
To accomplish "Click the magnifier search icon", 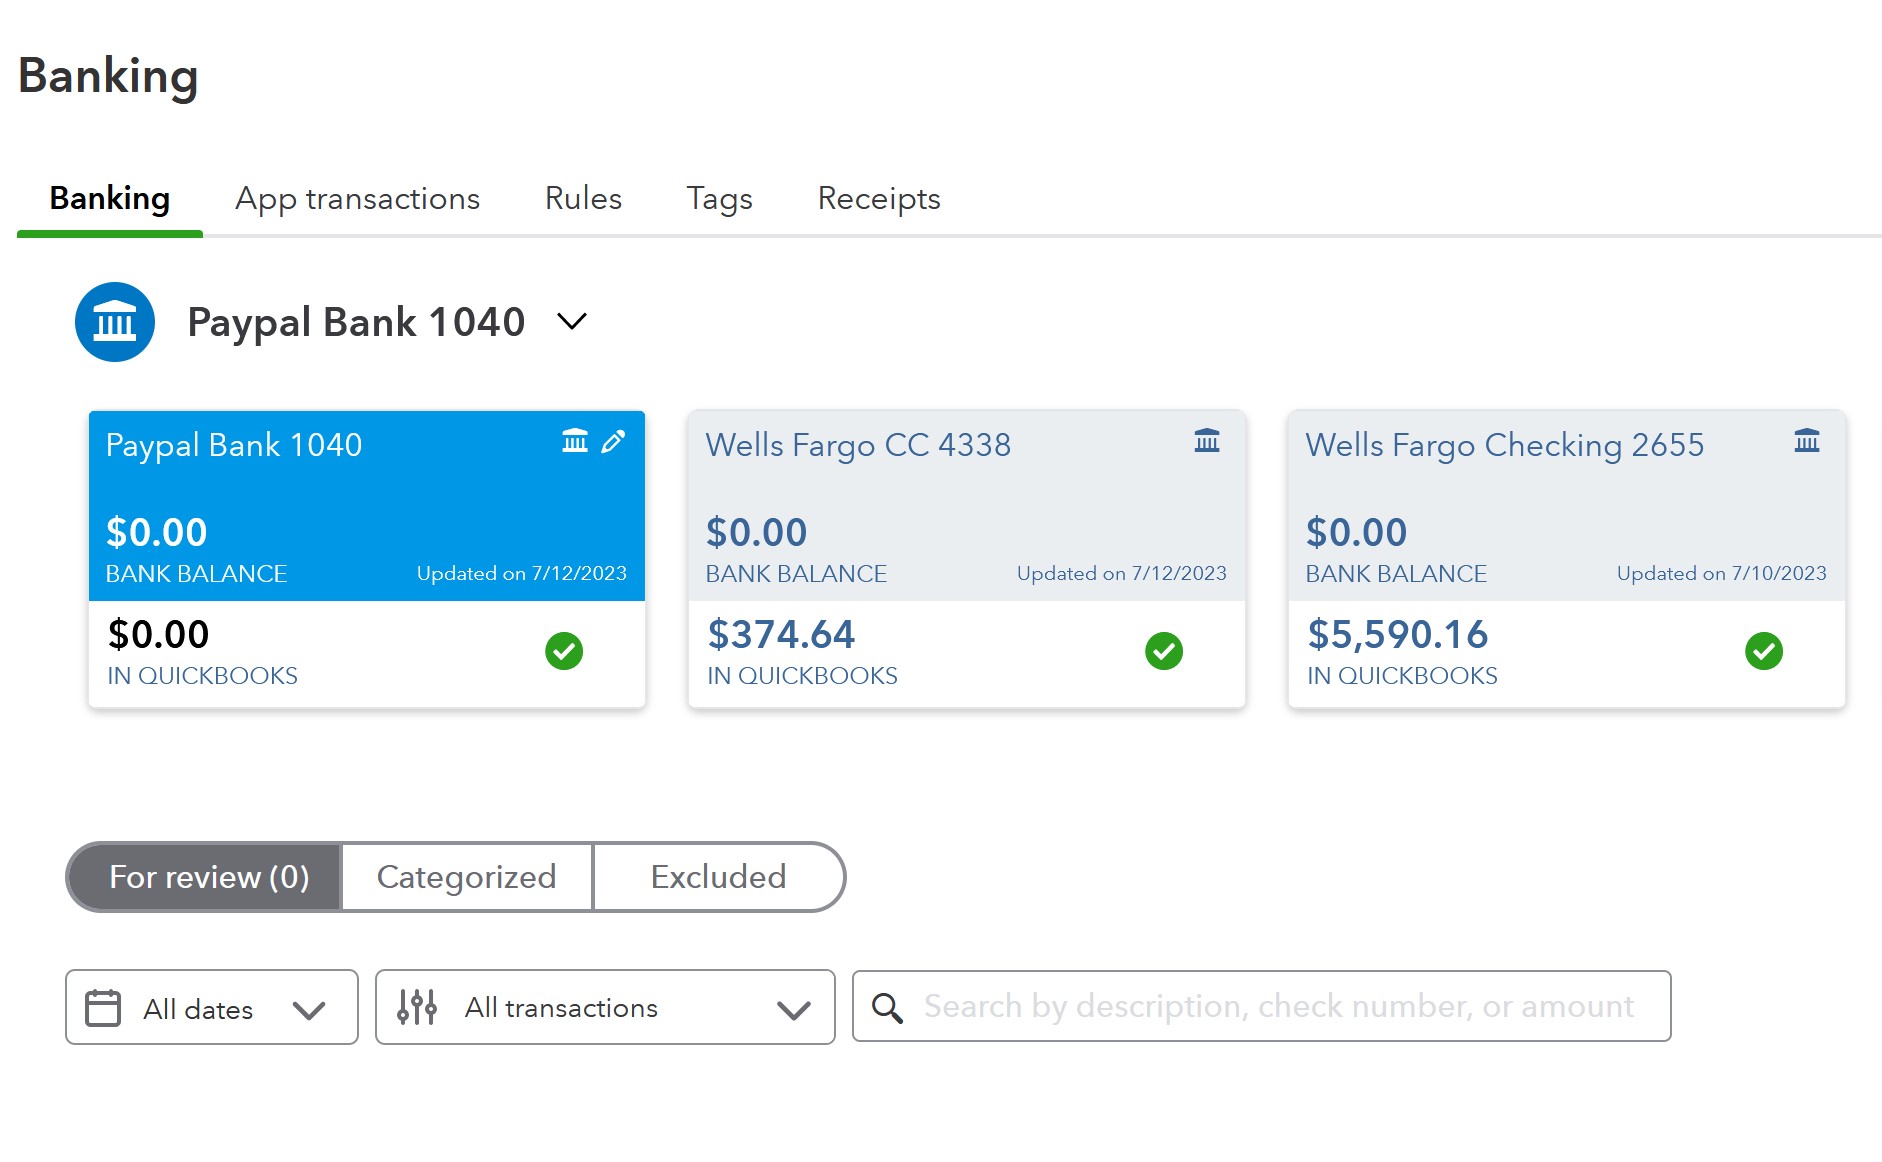I will pos(887,1007).
